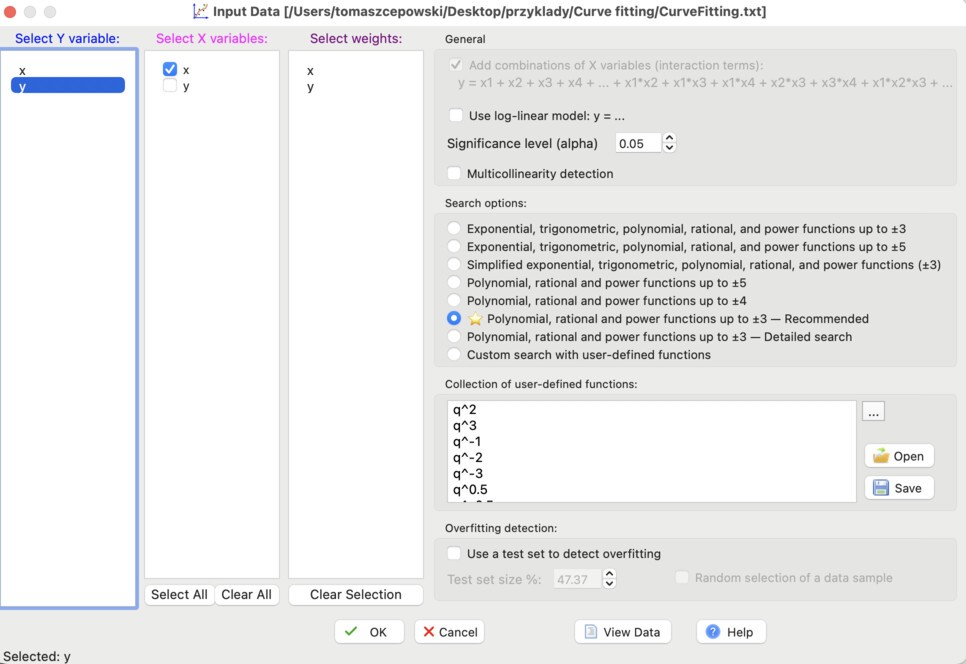
Task: Select the y variable in the Y list
Action: tap(67, 85)
